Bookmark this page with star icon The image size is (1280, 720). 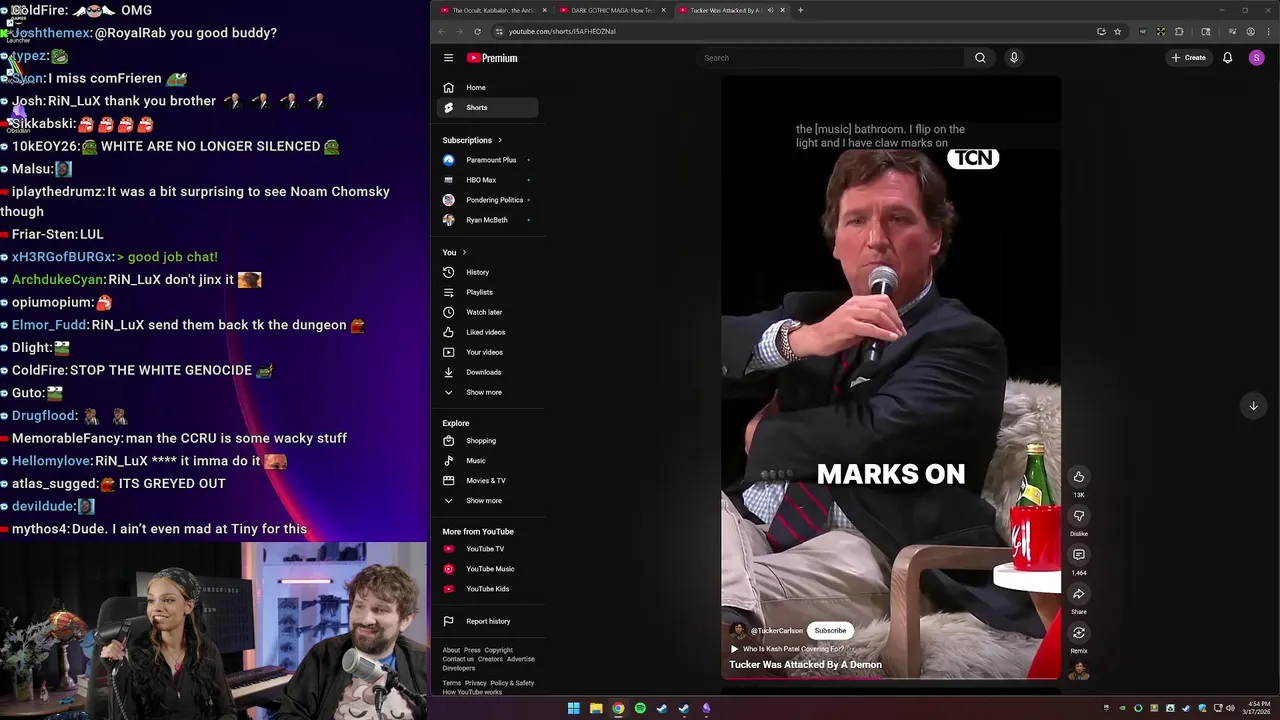pos(1117,31)
